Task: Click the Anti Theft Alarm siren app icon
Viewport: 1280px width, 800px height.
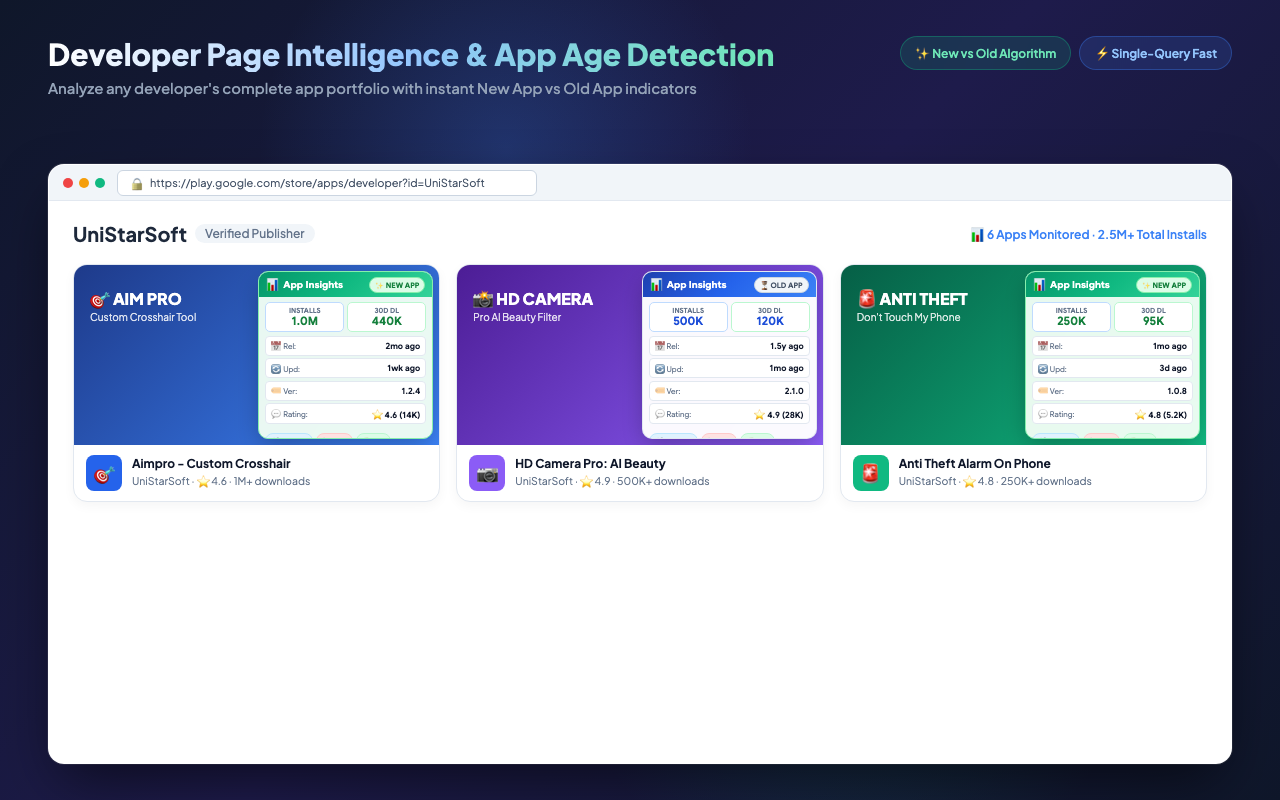Action: coord(871,473)
